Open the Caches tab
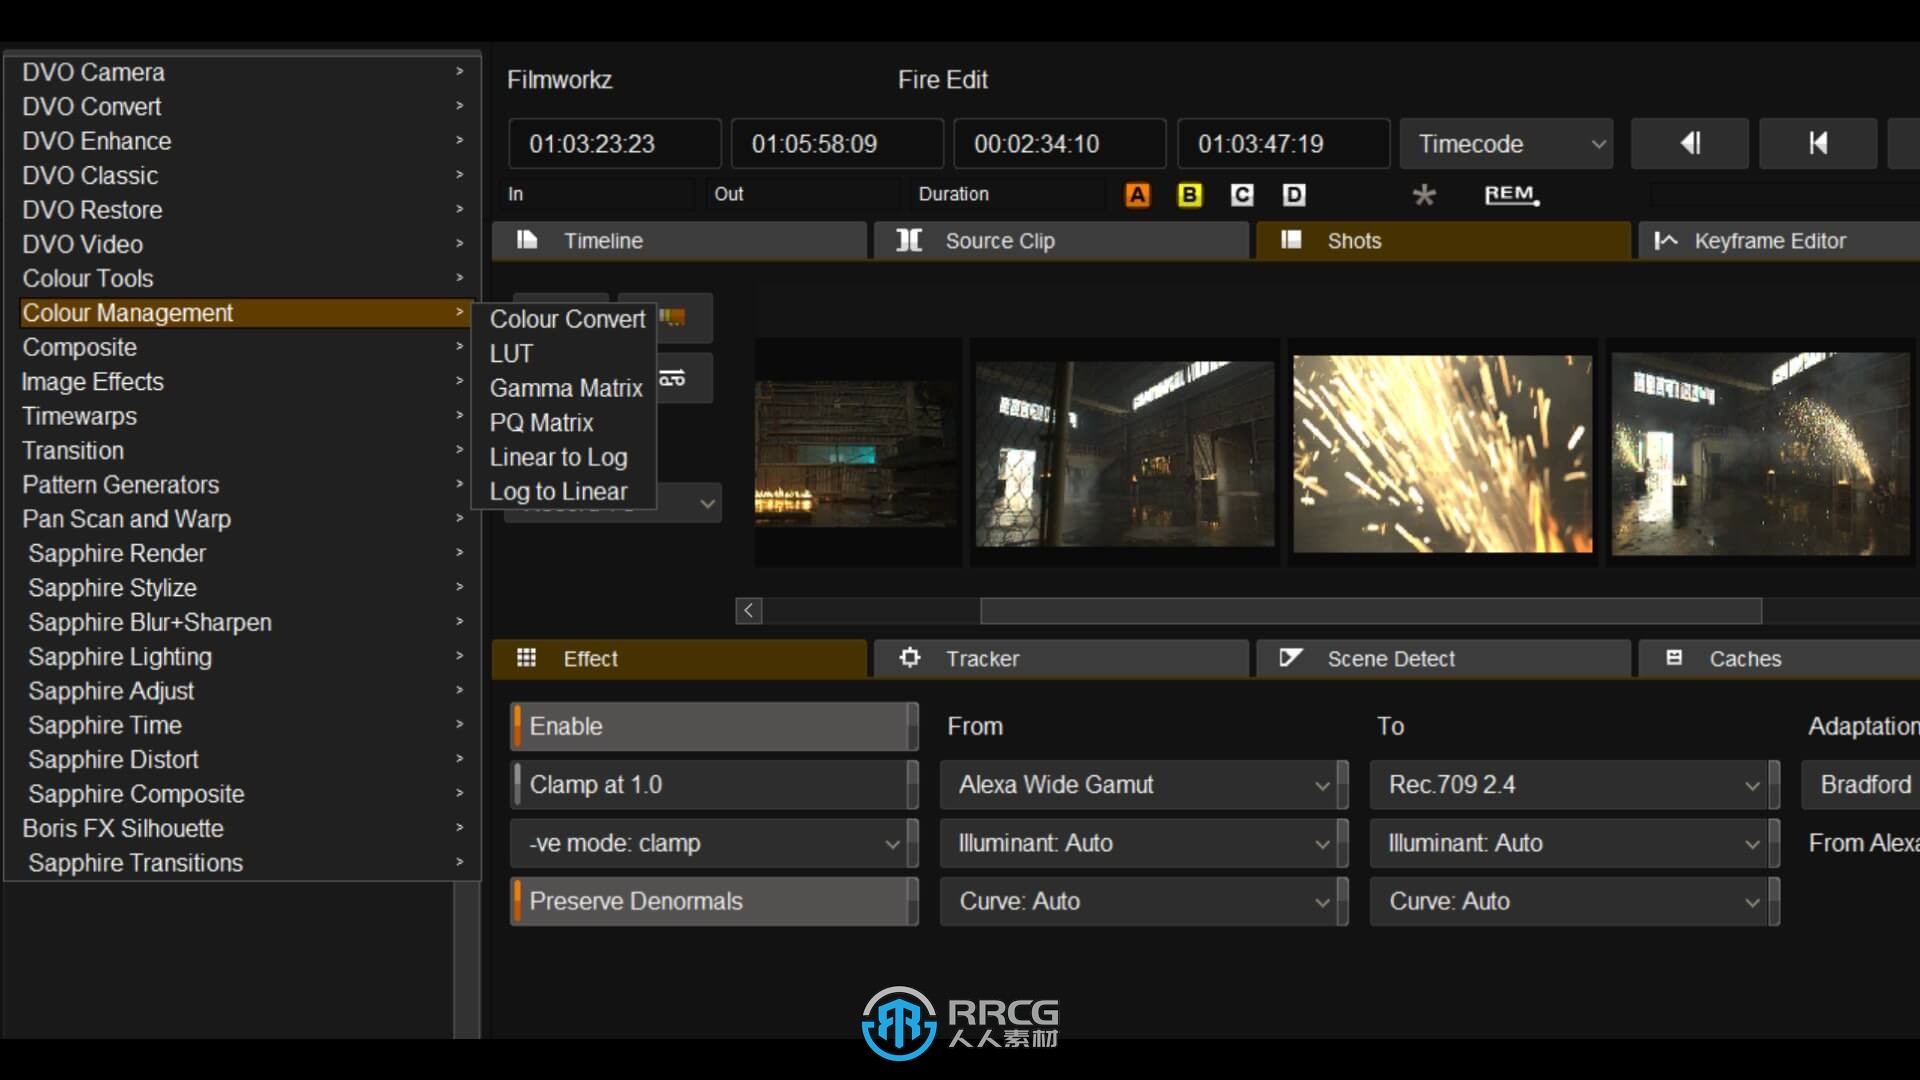Image resolution: width=1920 pixels, height=1080 pixels. click(1779, 659)
